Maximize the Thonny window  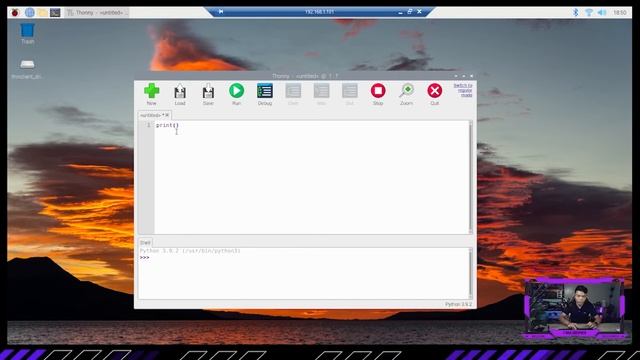464,76
